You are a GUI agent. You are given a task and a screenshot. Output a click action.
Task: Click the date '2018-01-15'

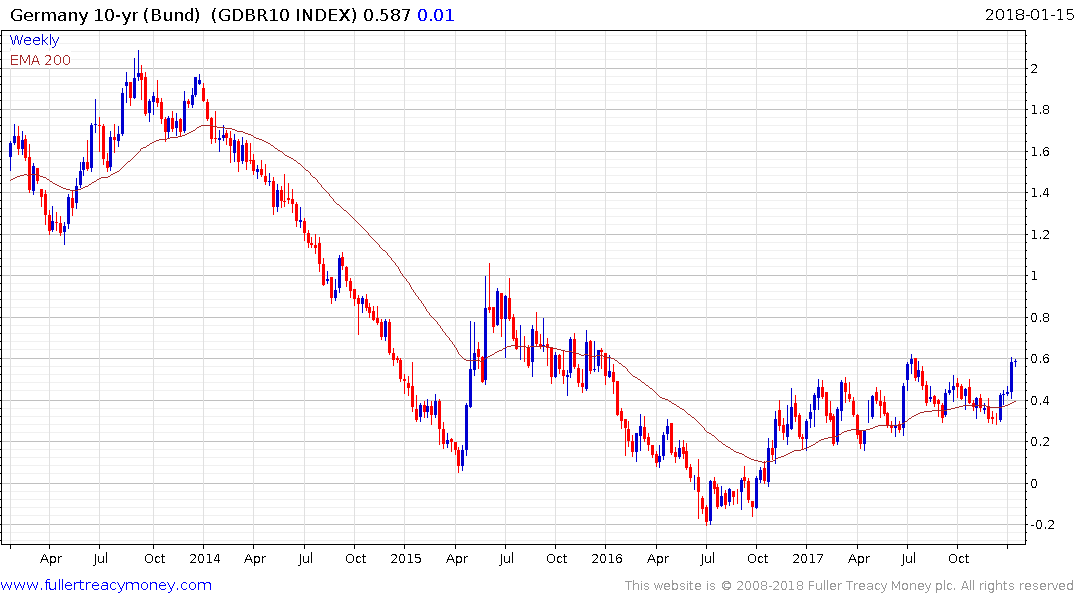tap(1029, 15)
